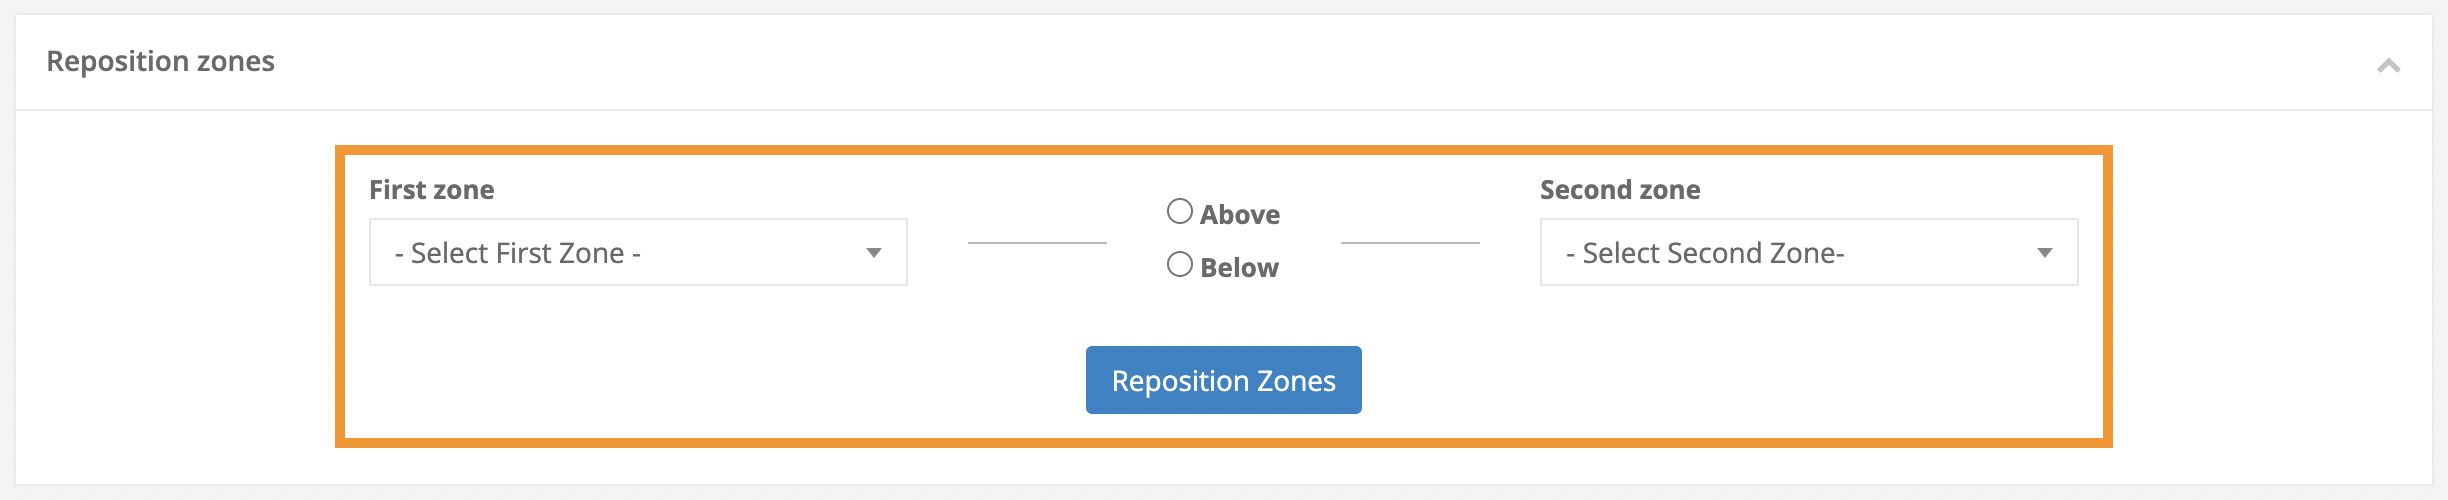This screenshot has height=500, width=2448.
Task: Click the connector line after First zone dropdown
Action: click(x=1037, y=242)
